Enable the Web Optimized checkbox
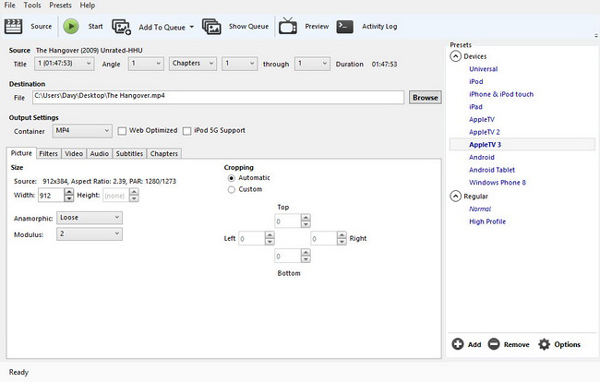The width and height of the screenshot is (600, 382). pyautogui.click(x=122, y=131)
